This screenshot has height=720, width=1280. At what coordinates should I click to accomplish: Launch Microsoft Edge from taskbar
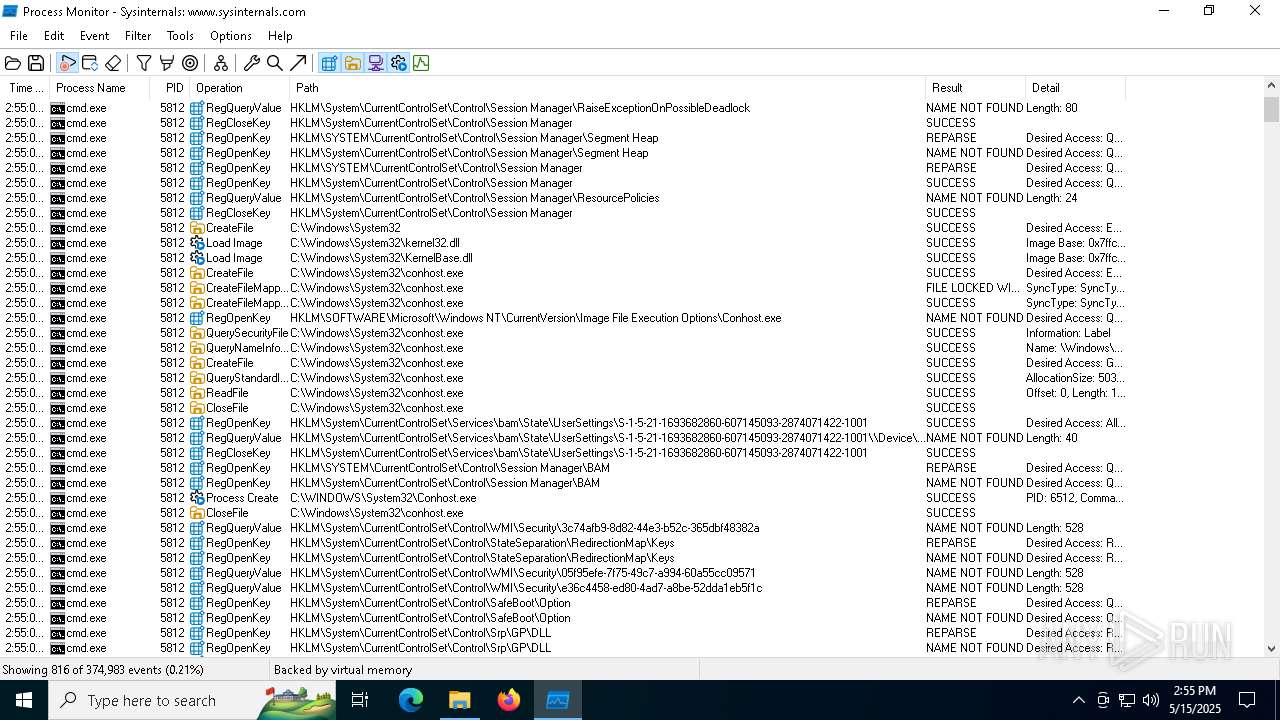411,700
